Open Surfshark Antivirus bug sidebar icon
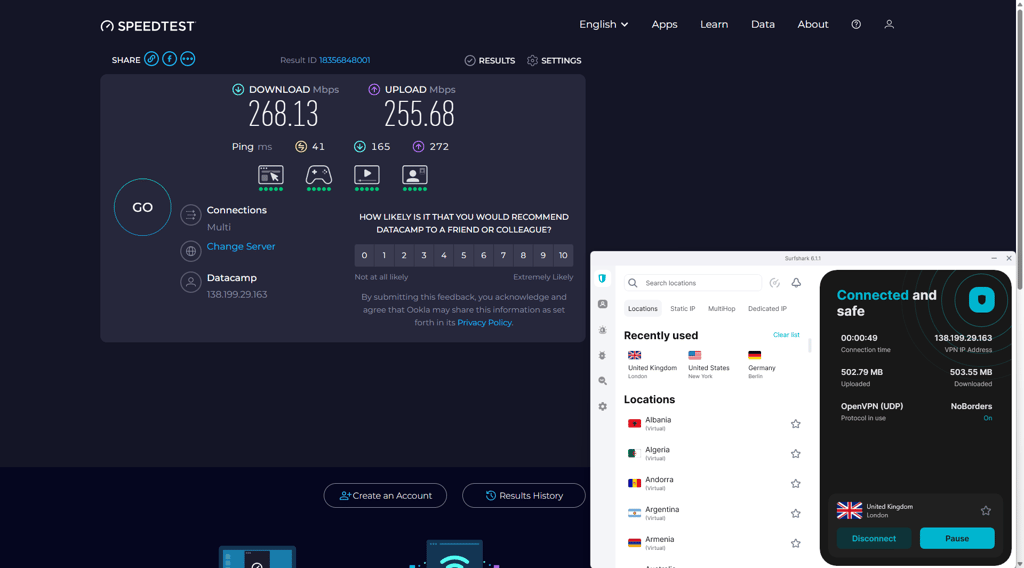1024x568 pixels. pos(602,355)
